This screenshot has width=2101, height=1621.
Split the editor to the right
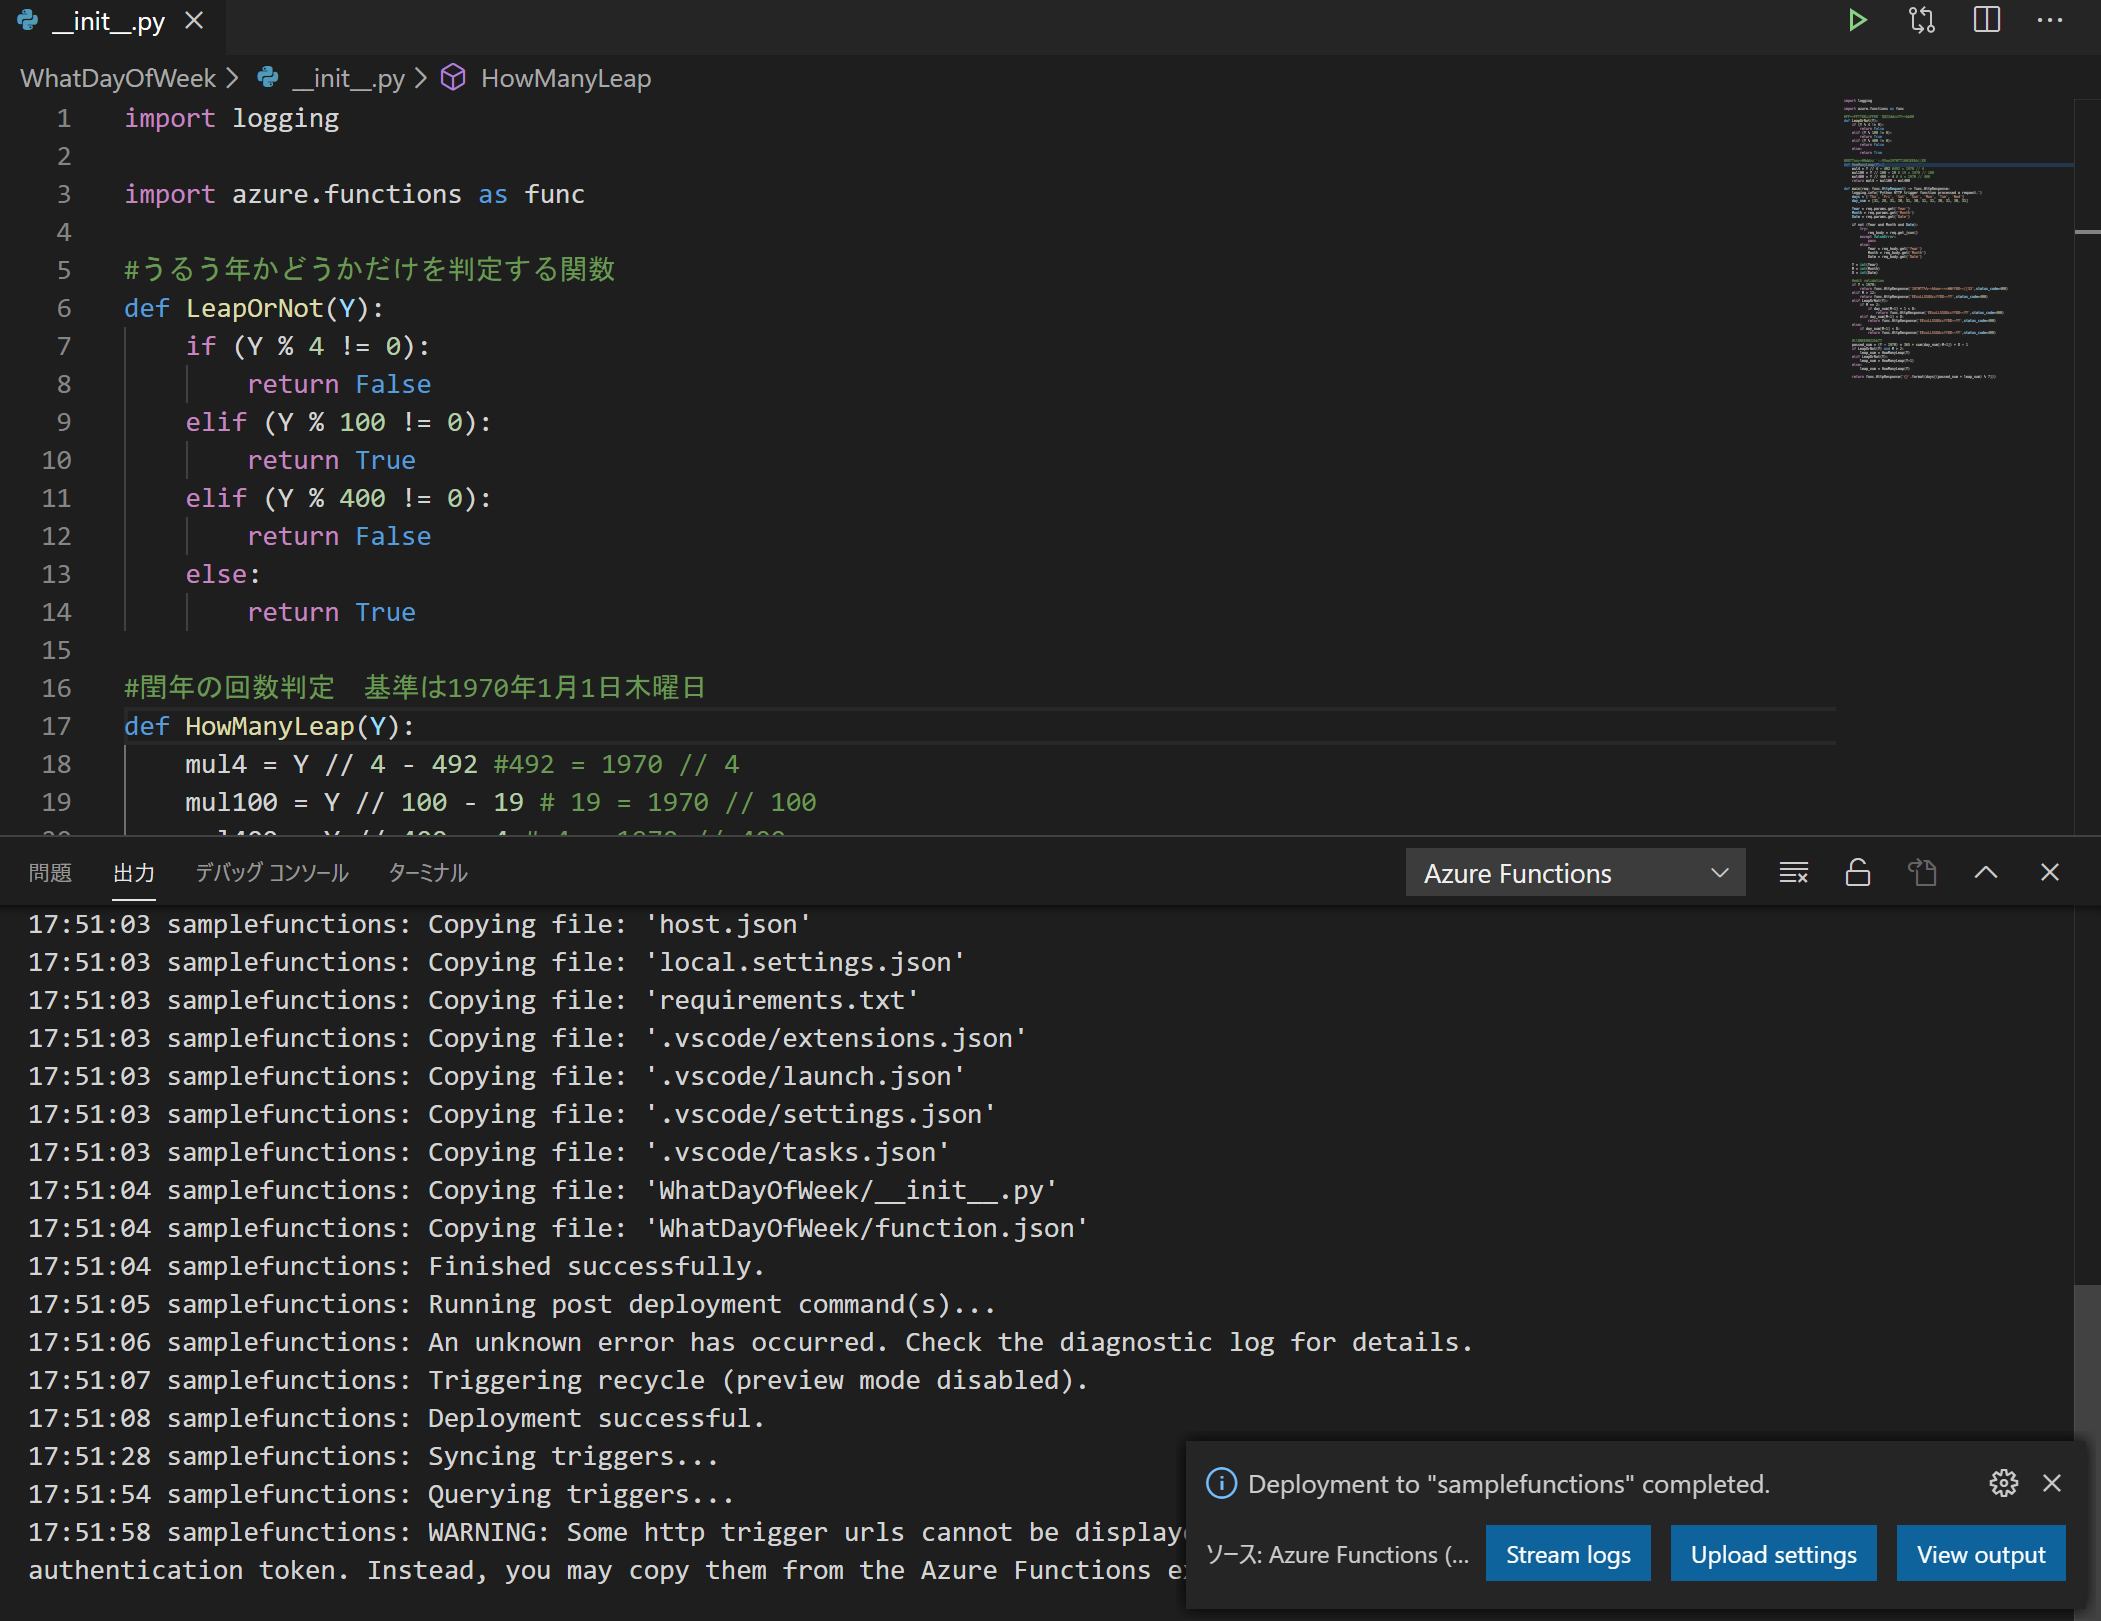[1986, 20]
